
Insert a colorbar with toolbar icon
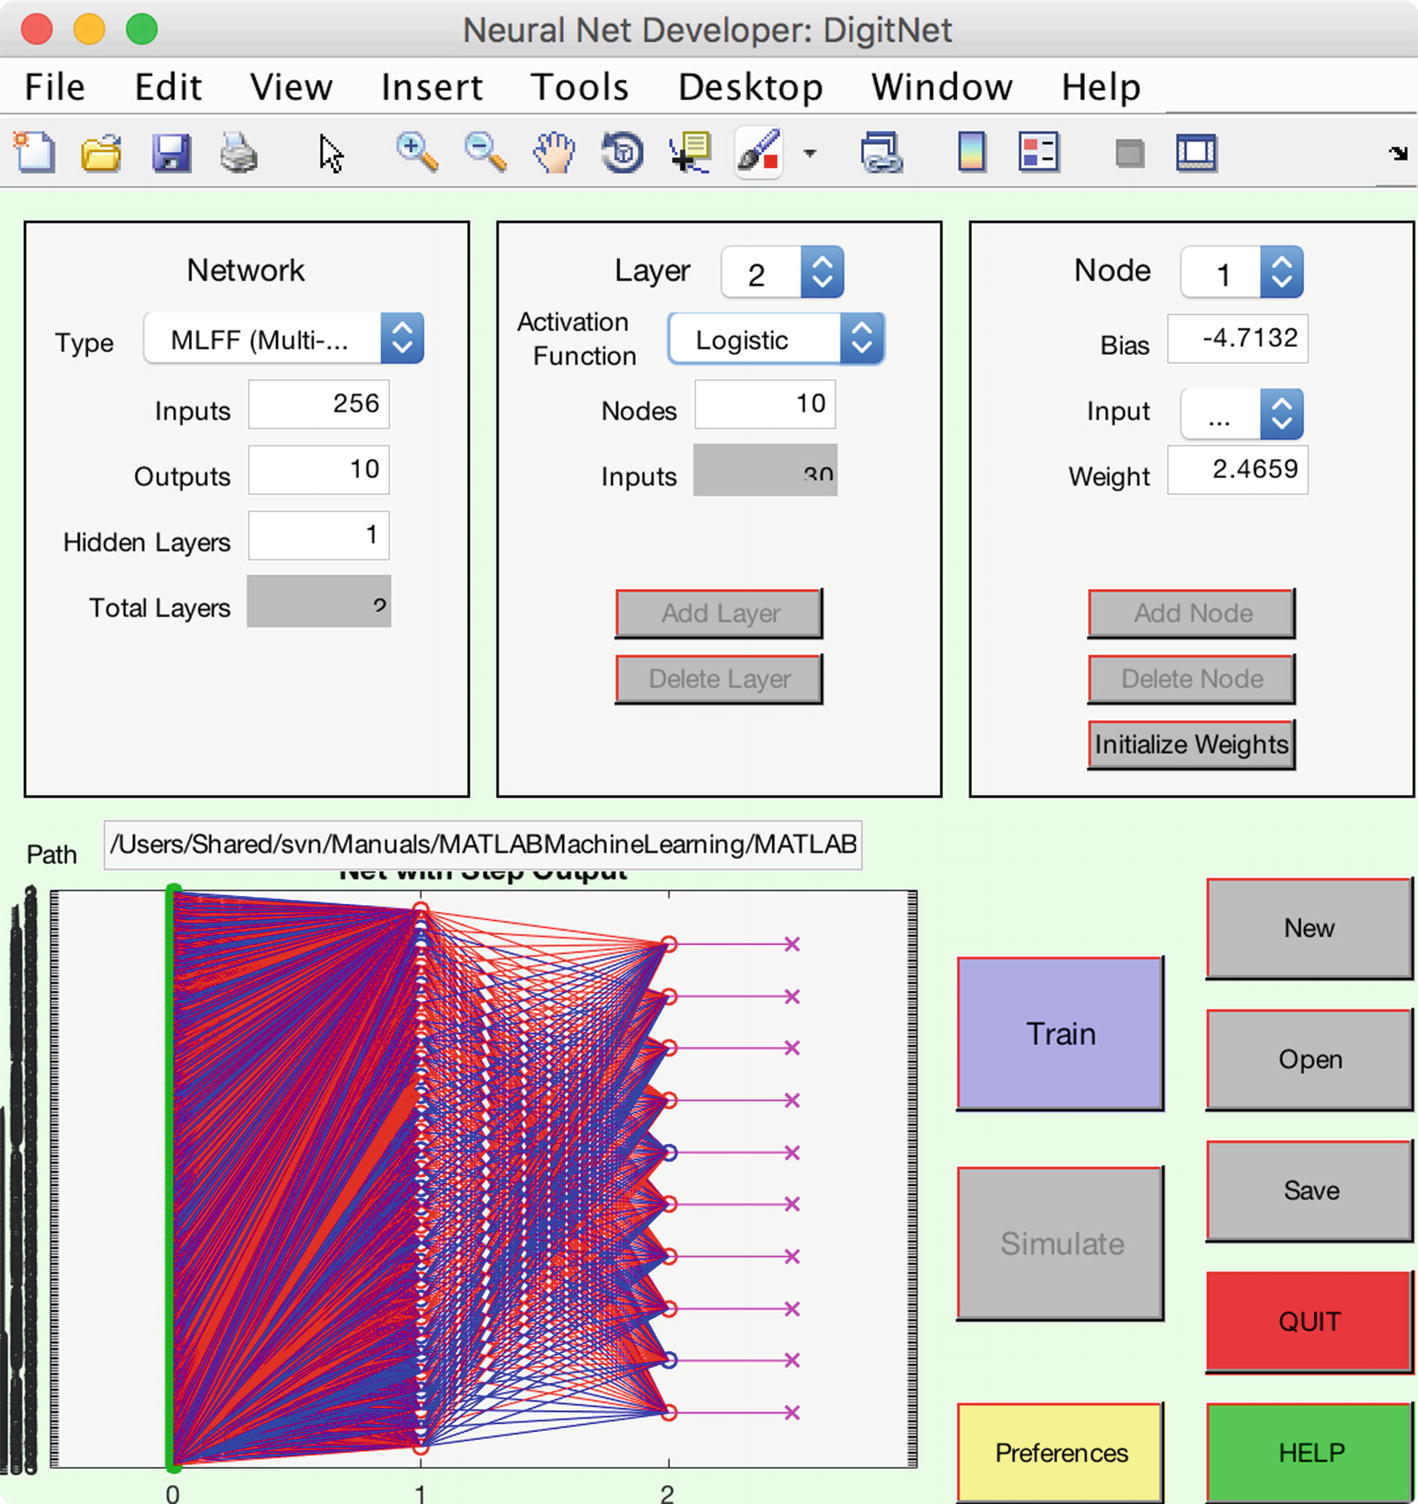click(970, 152)
